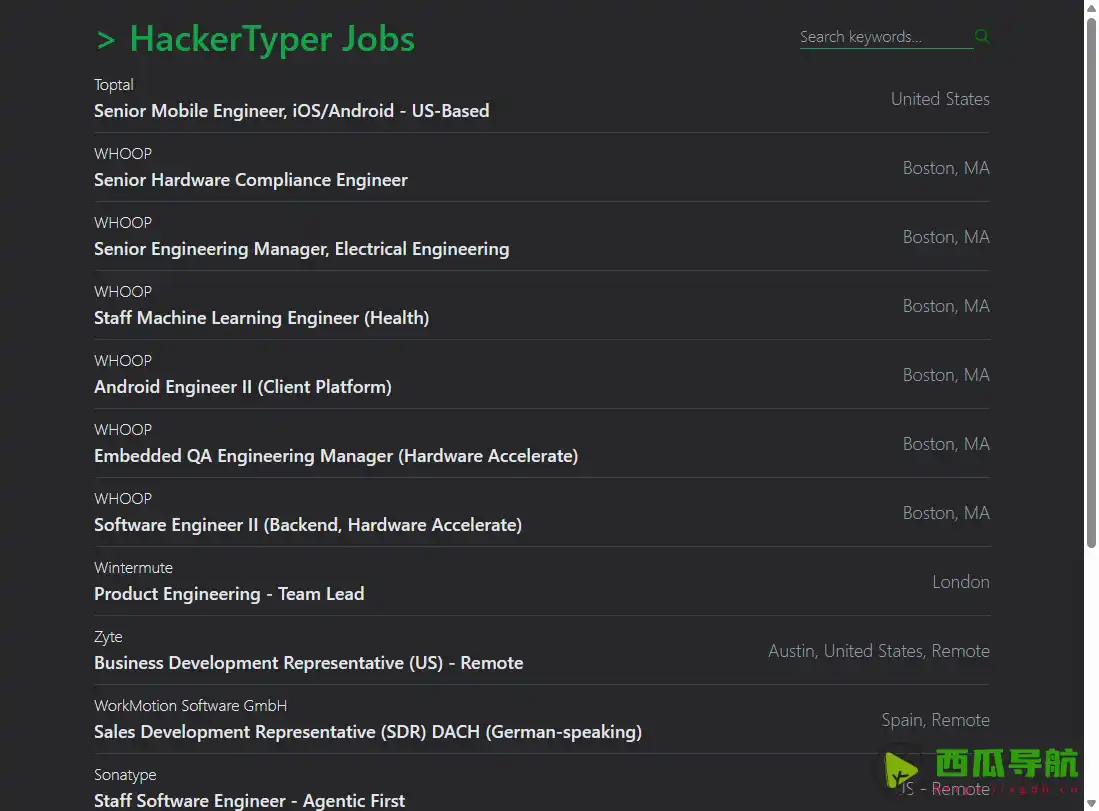Click the Toptal company name
Viewport: 1099px width, 811px height.
[x=114, y=85]
